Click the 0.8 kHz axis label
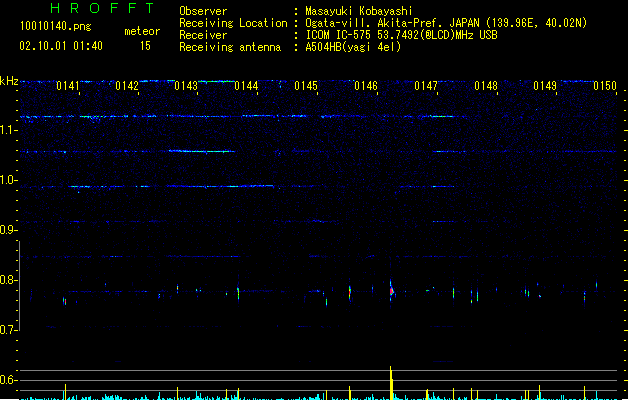Screen dimensions: 629x400 tap(9, 280)
